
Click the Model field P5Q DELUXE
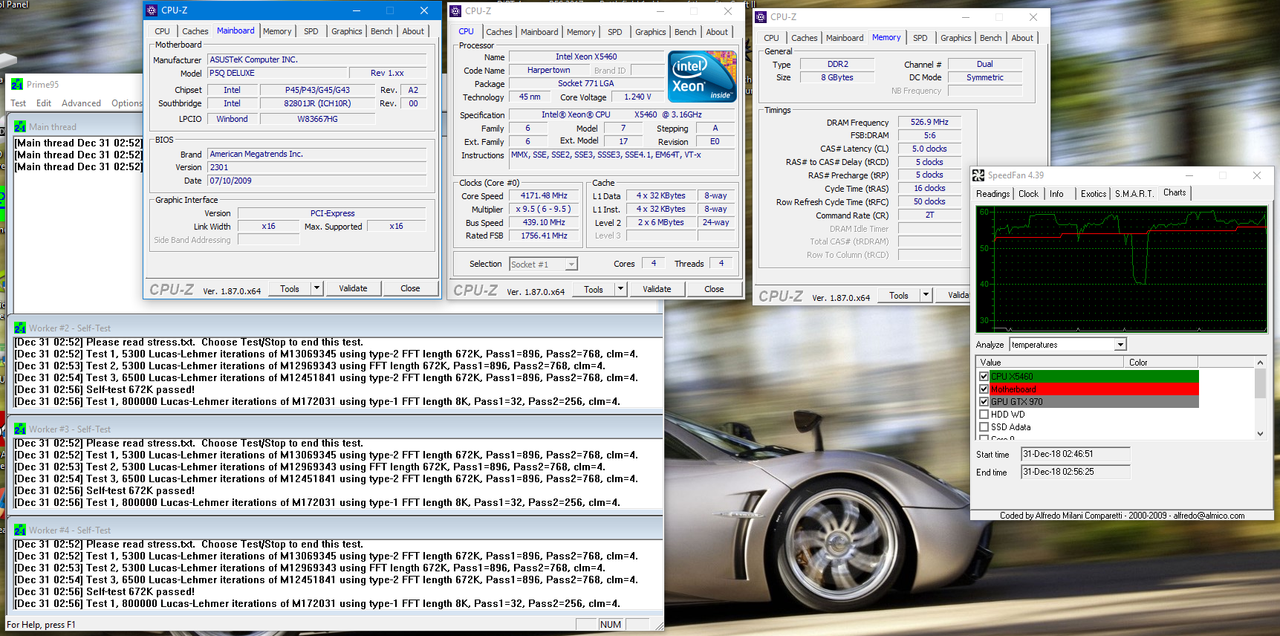pos(277,73)
